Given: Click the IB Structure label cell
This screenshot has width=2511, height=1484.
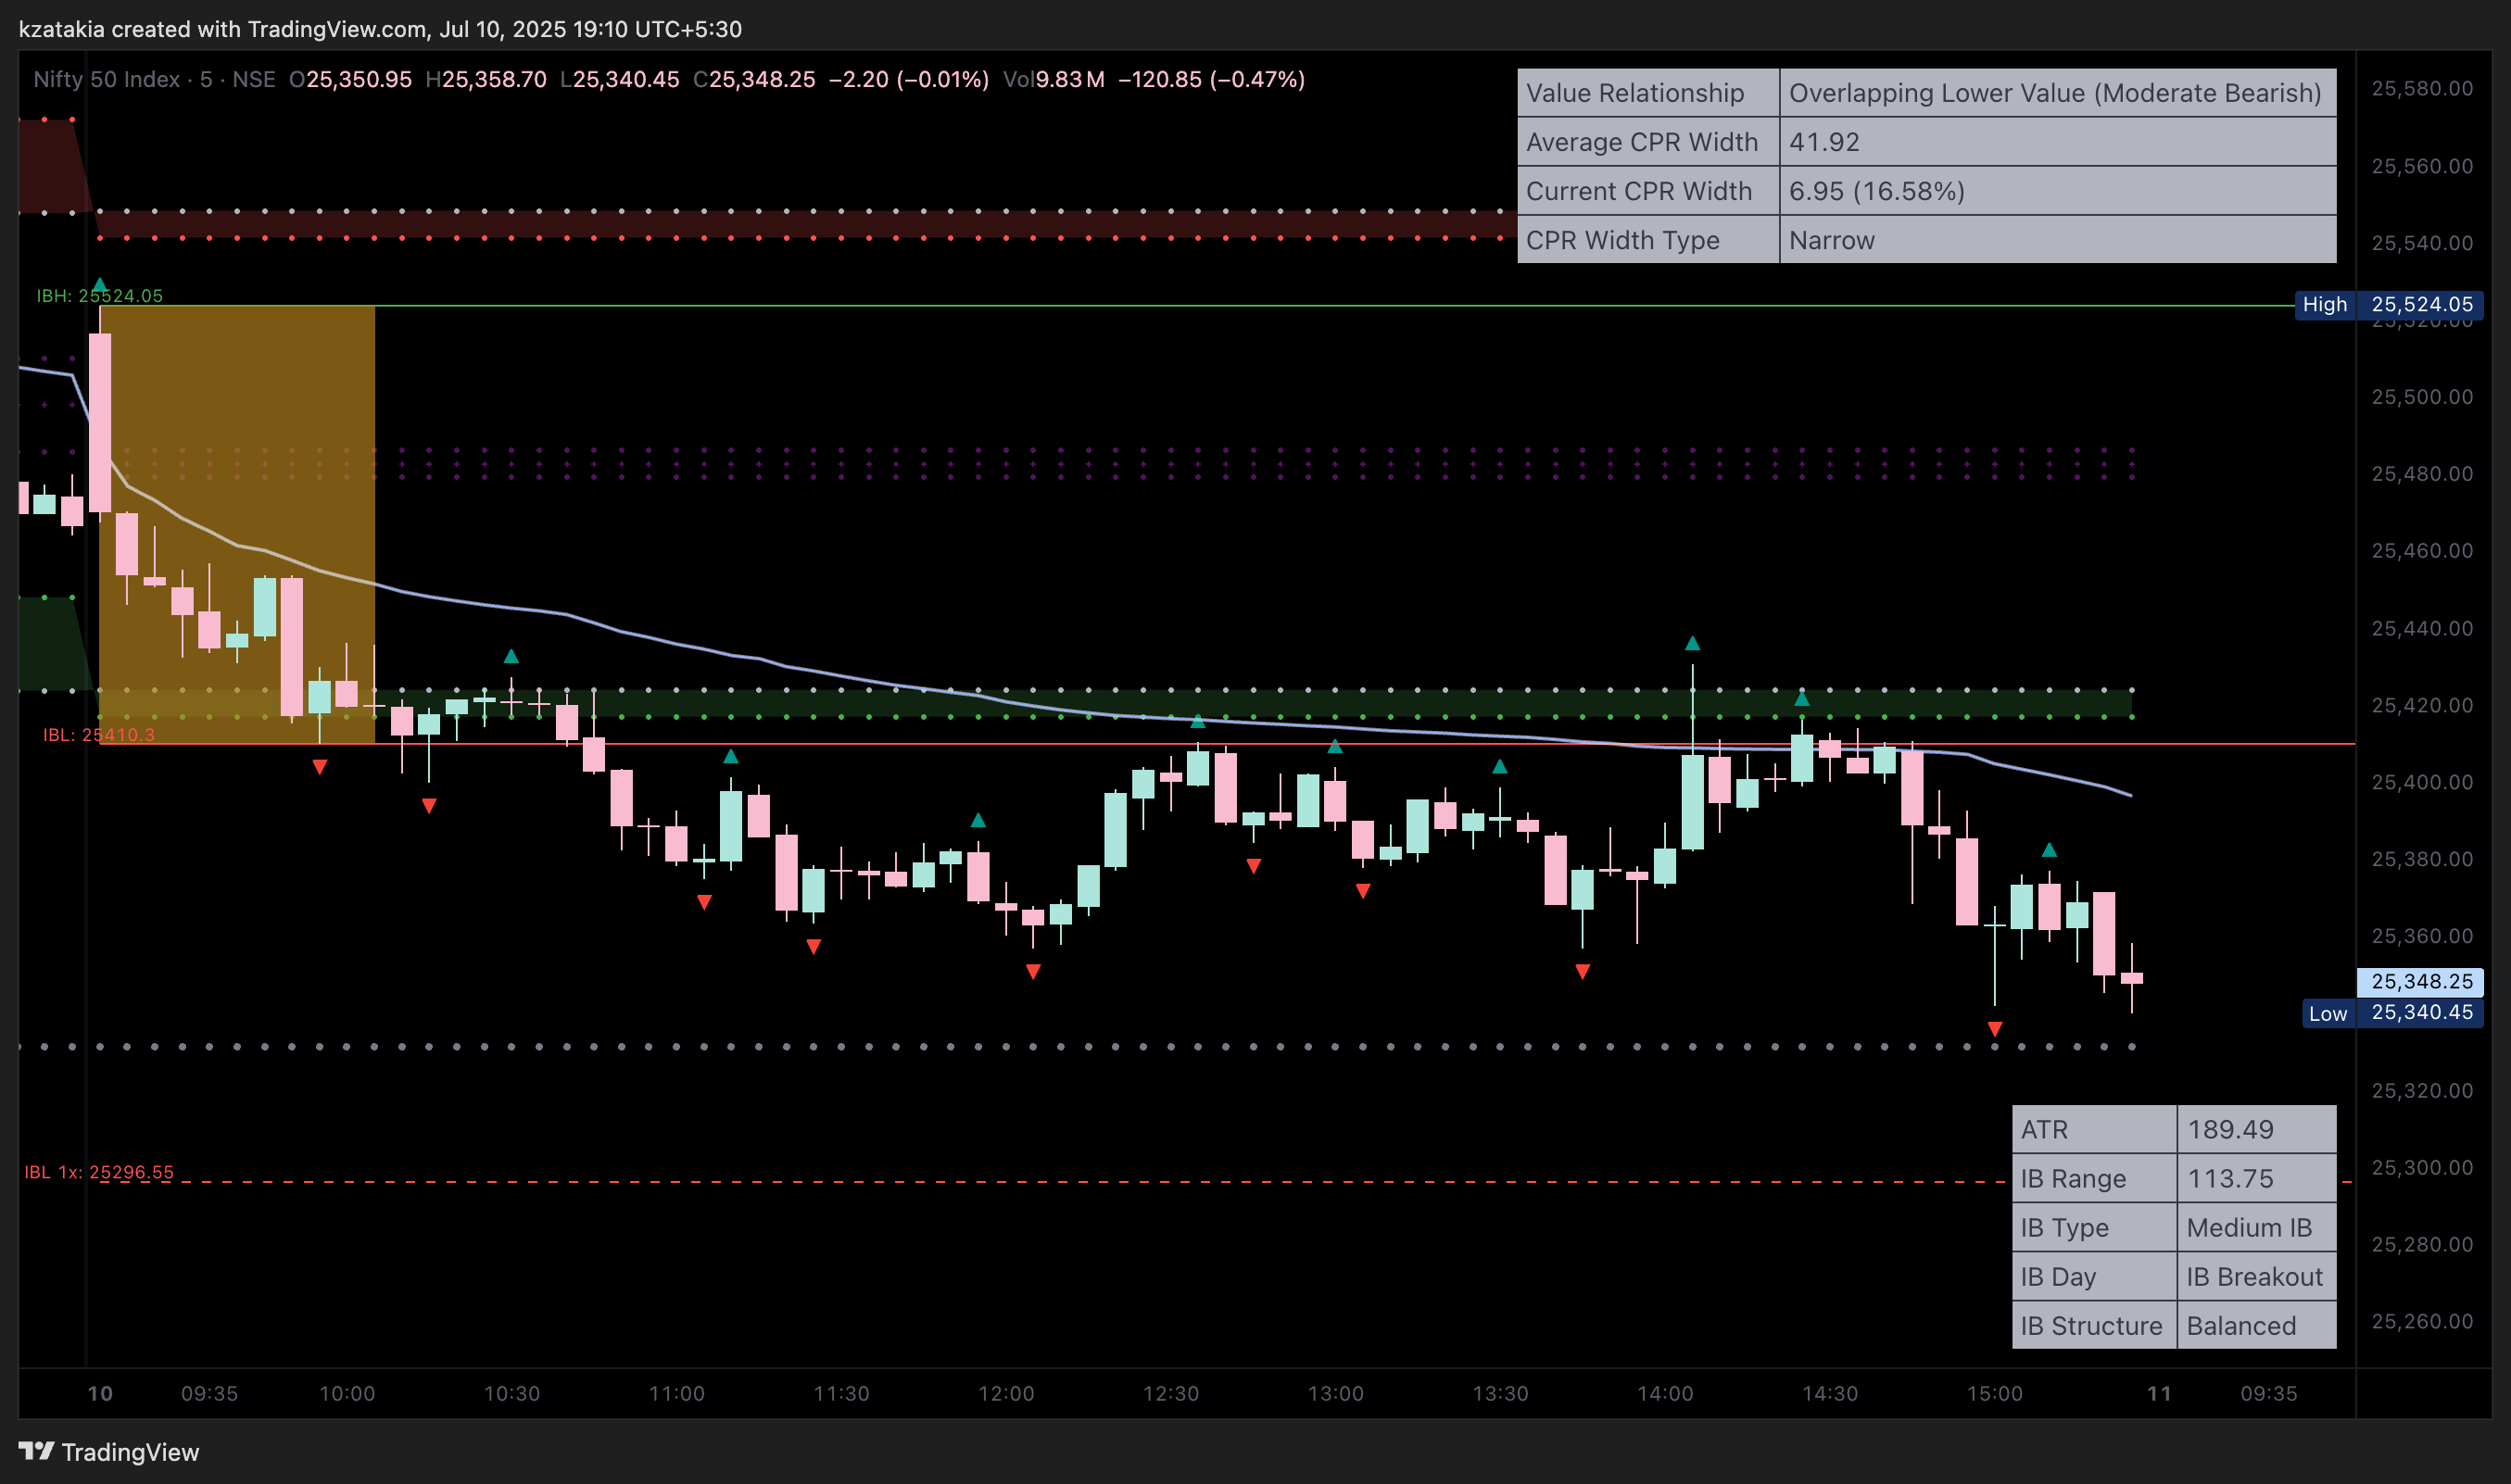Looking at the screenshot, I should [2094, 1325].
